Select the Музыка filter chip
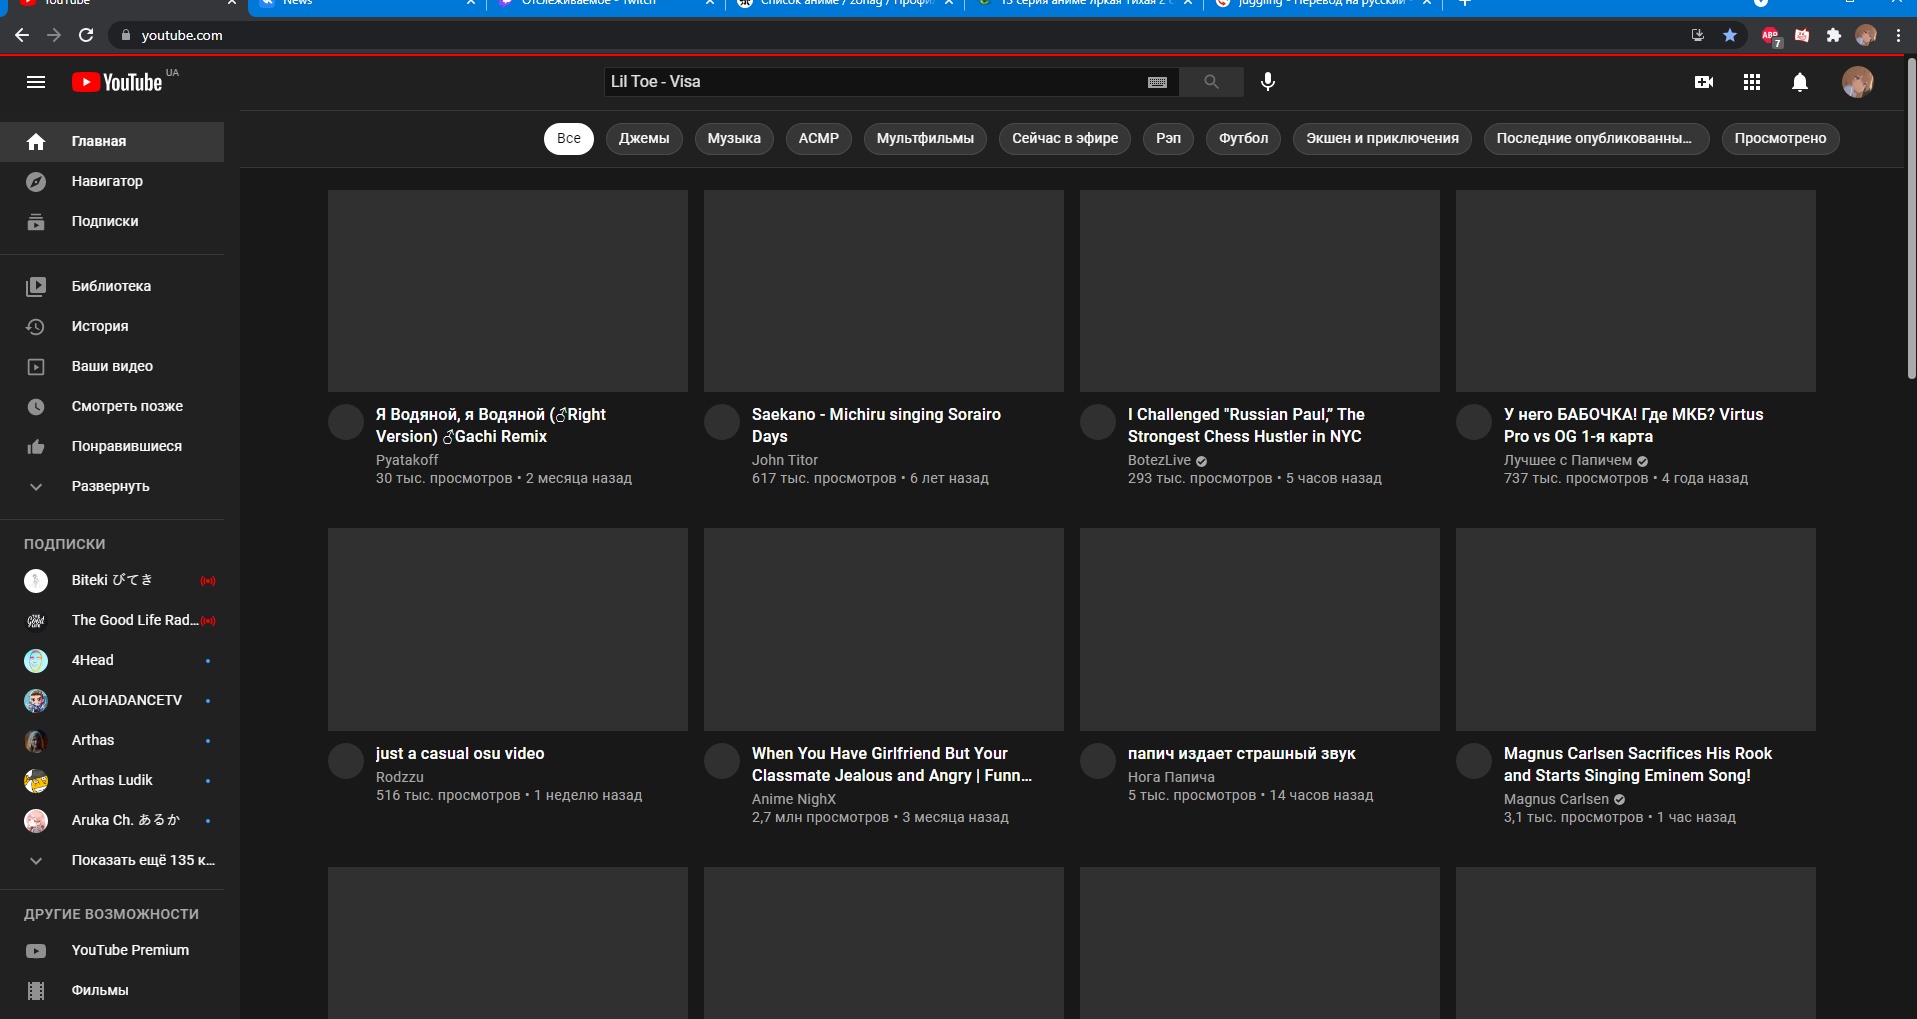This screenshot has width=1917, height=1019. [x=734, y=138]
